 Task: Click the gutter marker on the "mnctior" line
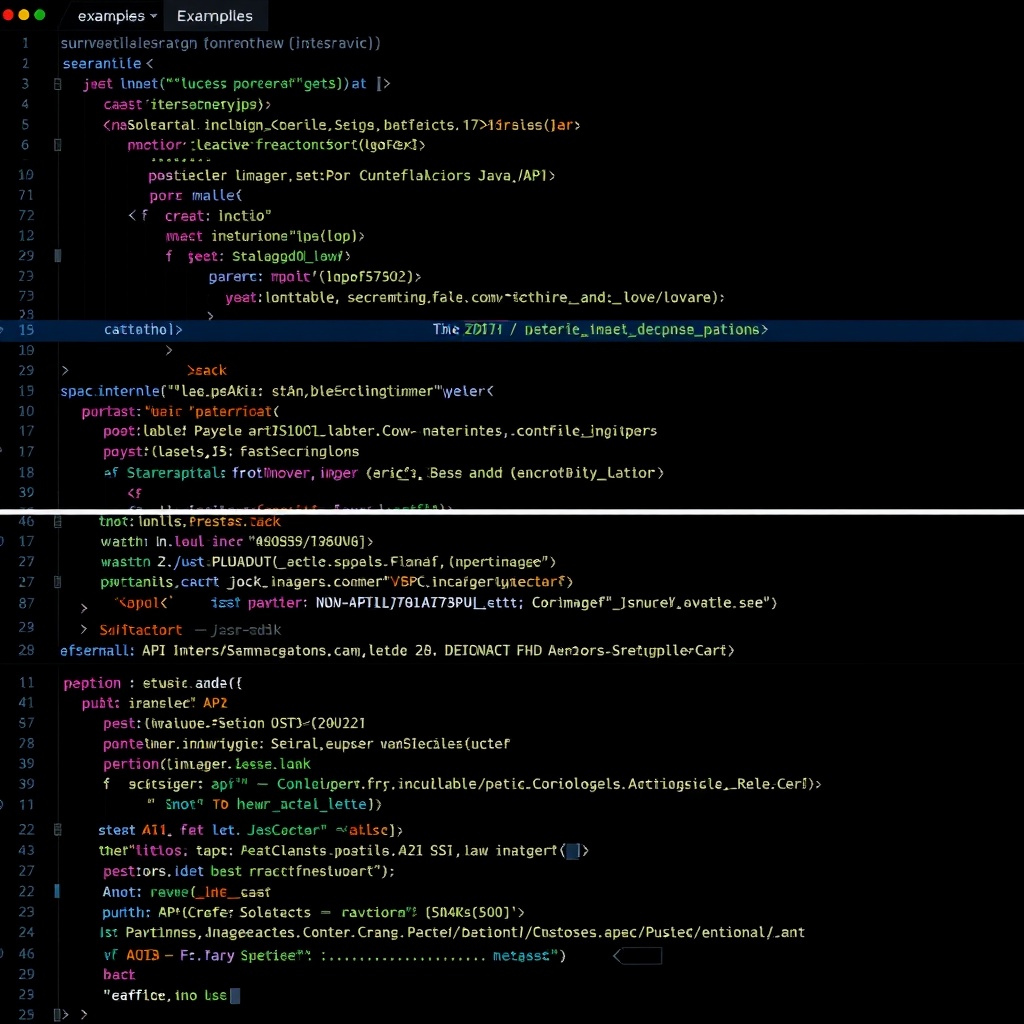[x=58, y=145]
